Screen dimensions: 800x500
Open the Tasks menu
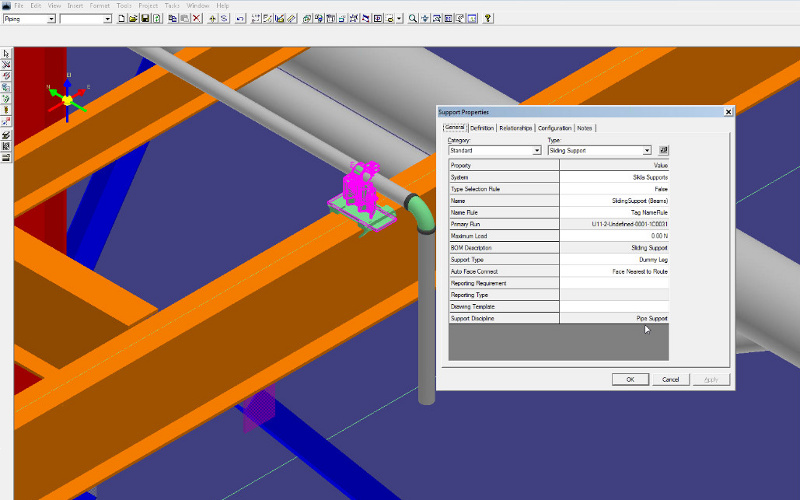coord(172,6)
